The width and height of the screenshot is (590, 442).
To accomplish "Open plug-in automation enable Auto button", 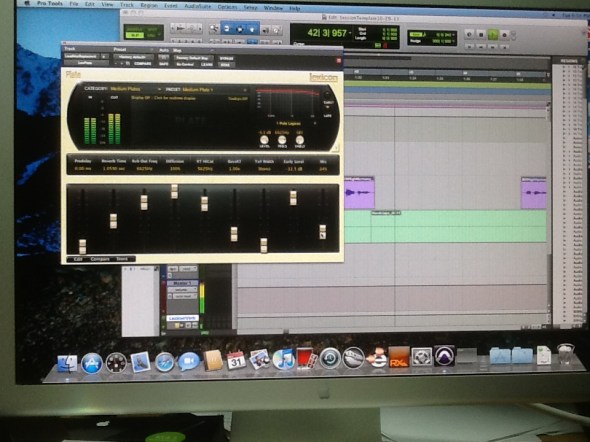I will click(164, 57).
